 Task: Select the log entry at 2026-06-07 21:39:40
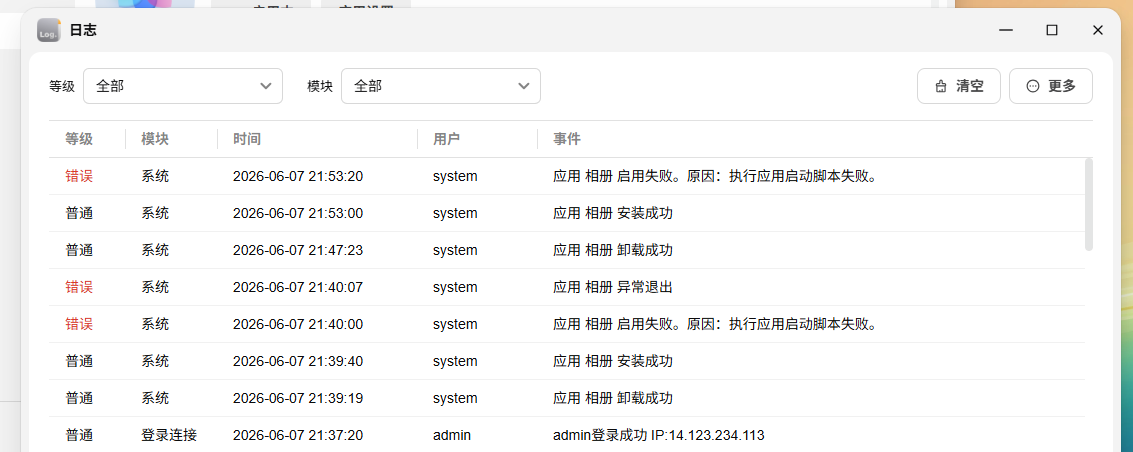pos(567,361)
